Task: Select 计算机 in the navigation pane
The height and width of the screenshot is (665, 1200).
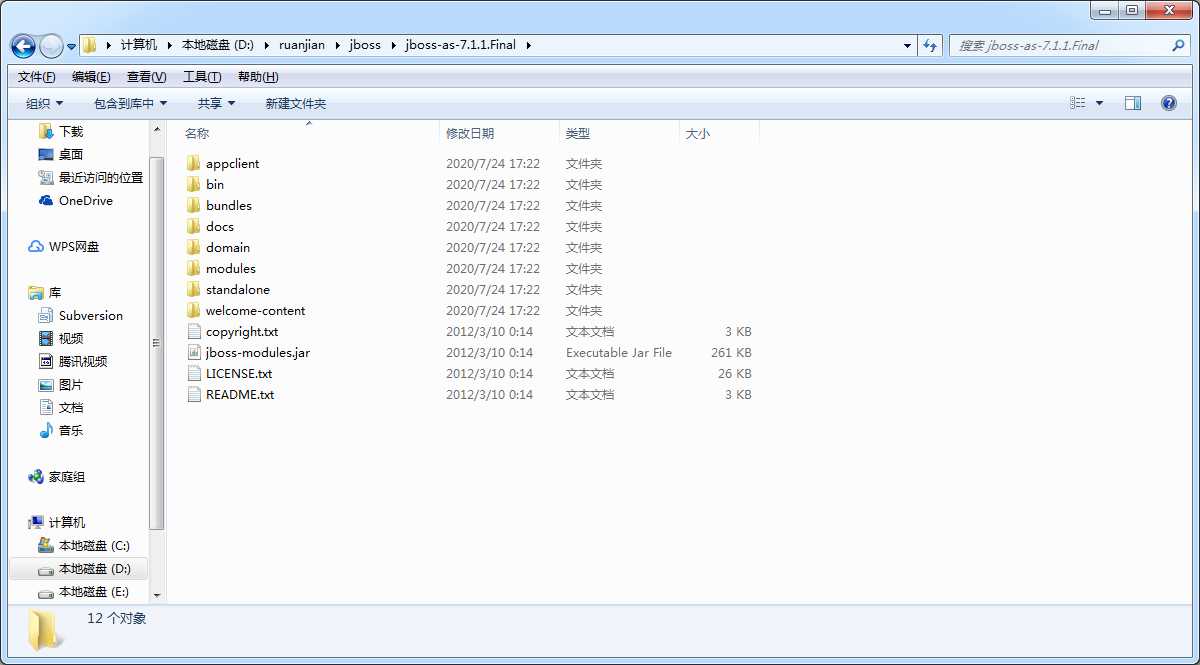Action: [x=67, y=522]
